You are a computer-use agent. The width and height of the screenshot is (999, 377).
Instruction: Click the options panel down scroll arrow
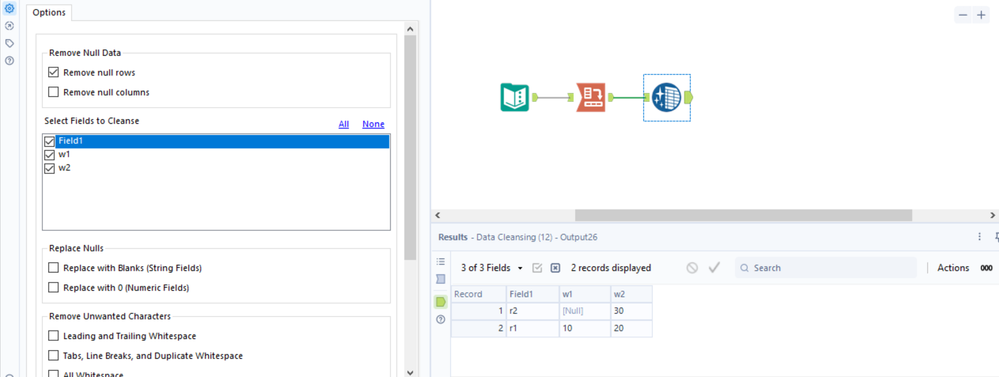410,372
